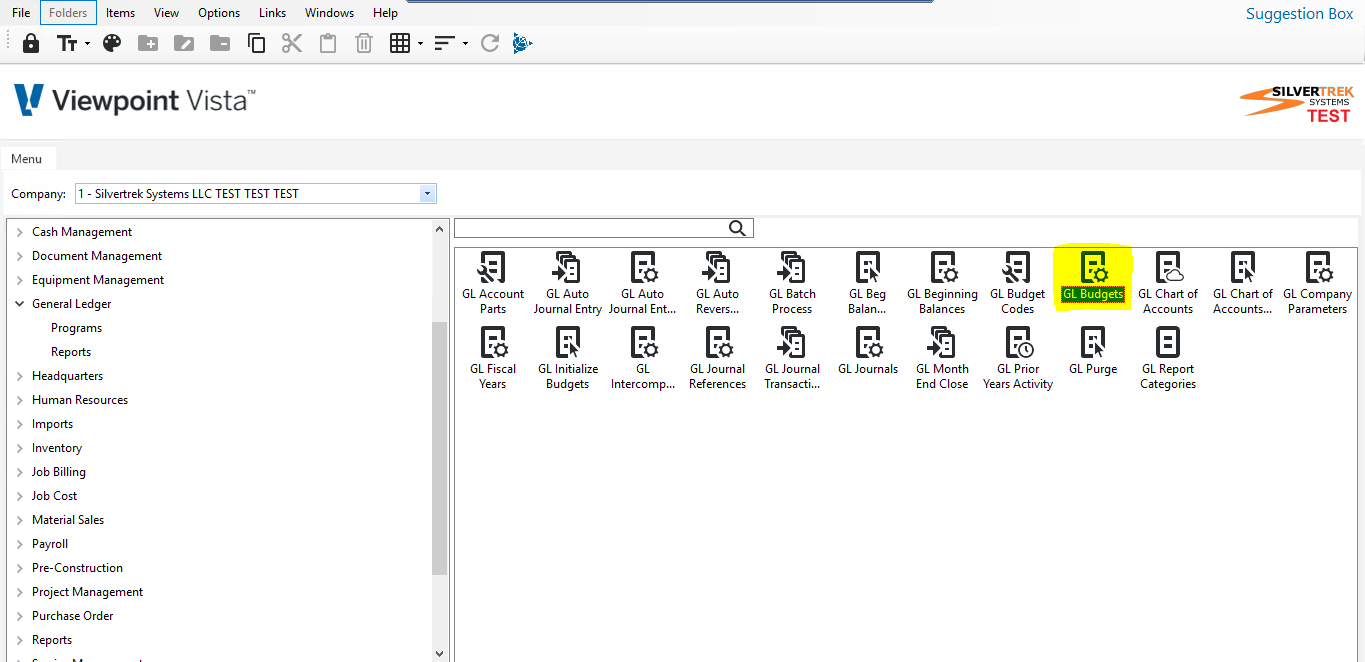
Task: Open GL Account Parts form
Action: [493, 283]
